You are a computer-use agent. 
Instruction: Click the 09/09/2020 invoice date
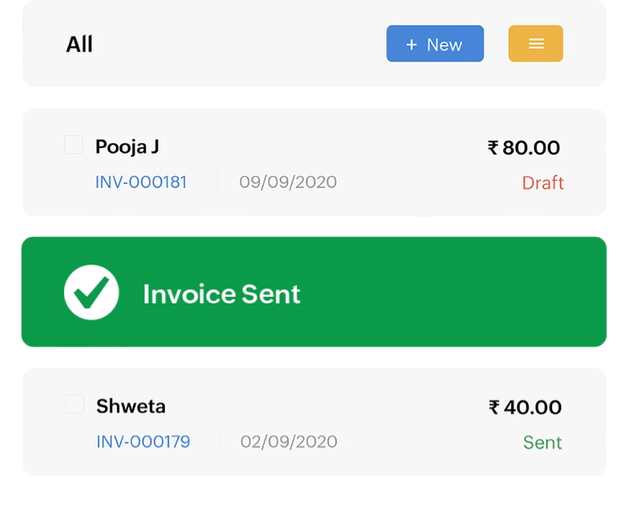(288, 182)
